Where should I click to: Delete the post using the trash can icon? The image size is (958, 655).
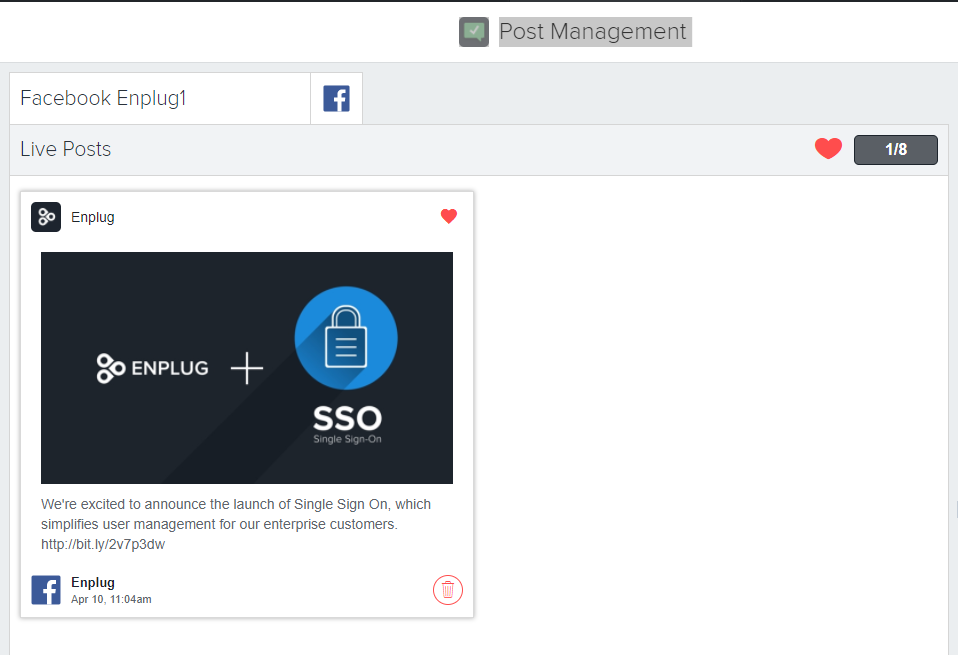point(447,589)
